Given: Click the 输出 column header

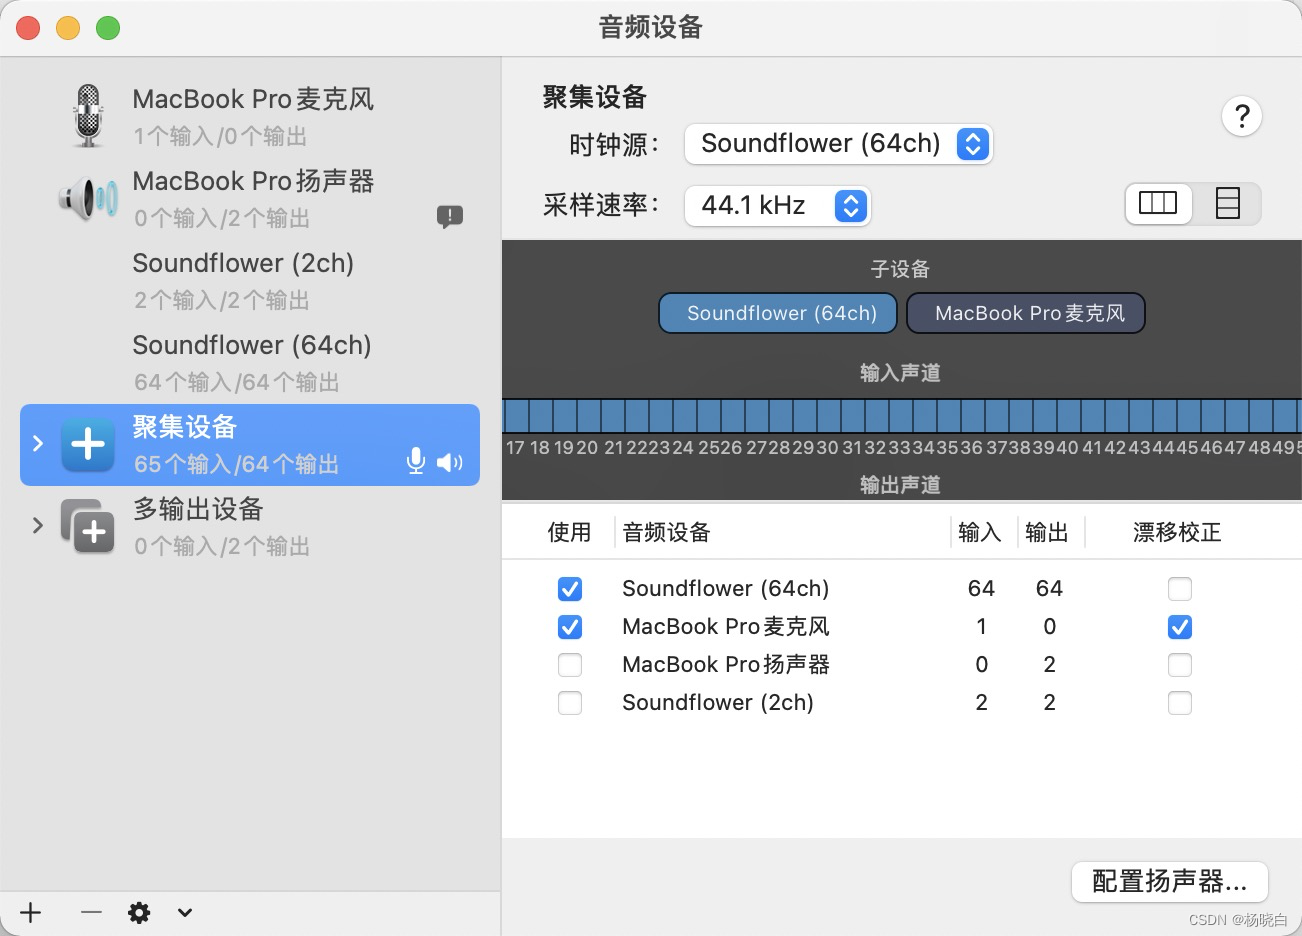Looking at the screenshot, I should [1048, 532].
